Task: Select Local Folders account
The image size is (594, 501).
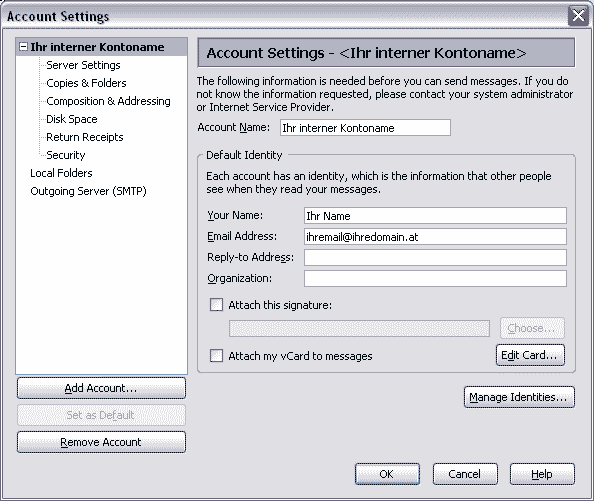Action: point(61,173)
